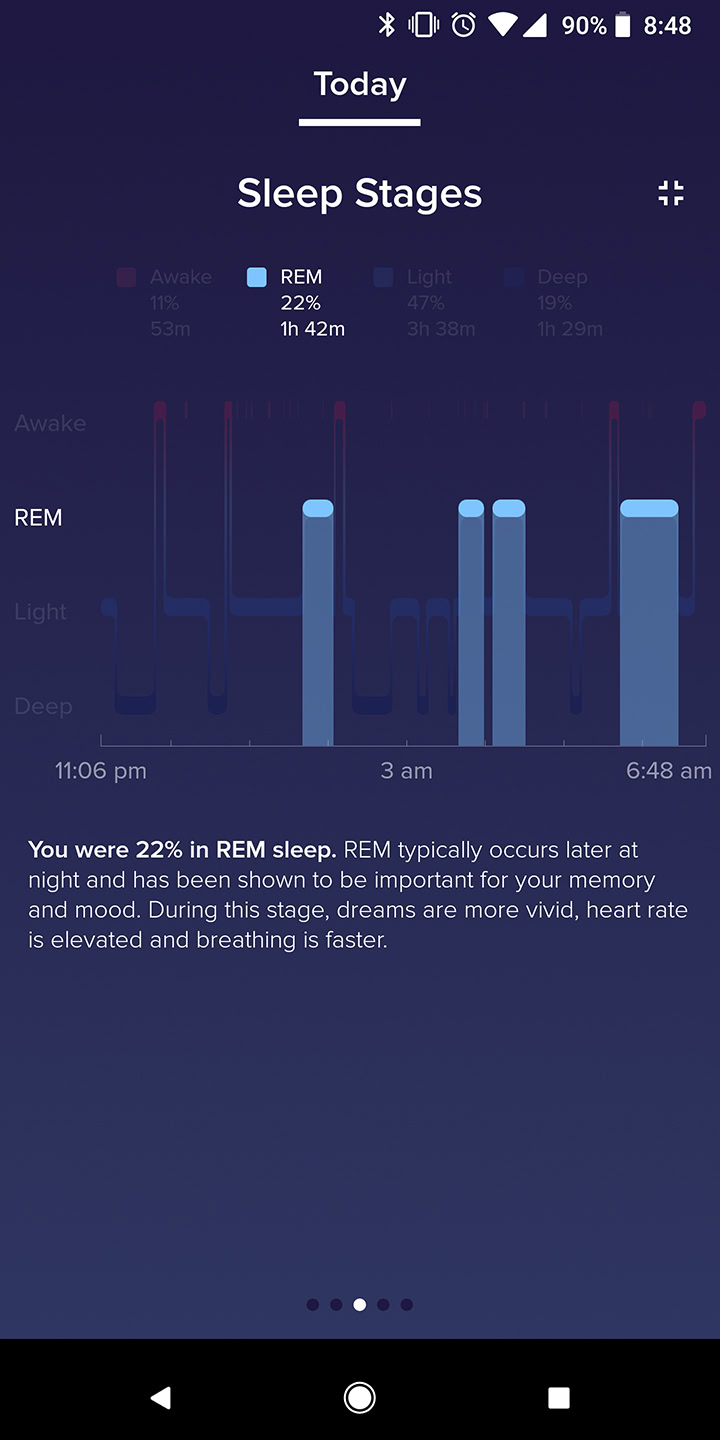
Task: Tap the Wi-Fi signal status icon
Action: coord(502,25)
